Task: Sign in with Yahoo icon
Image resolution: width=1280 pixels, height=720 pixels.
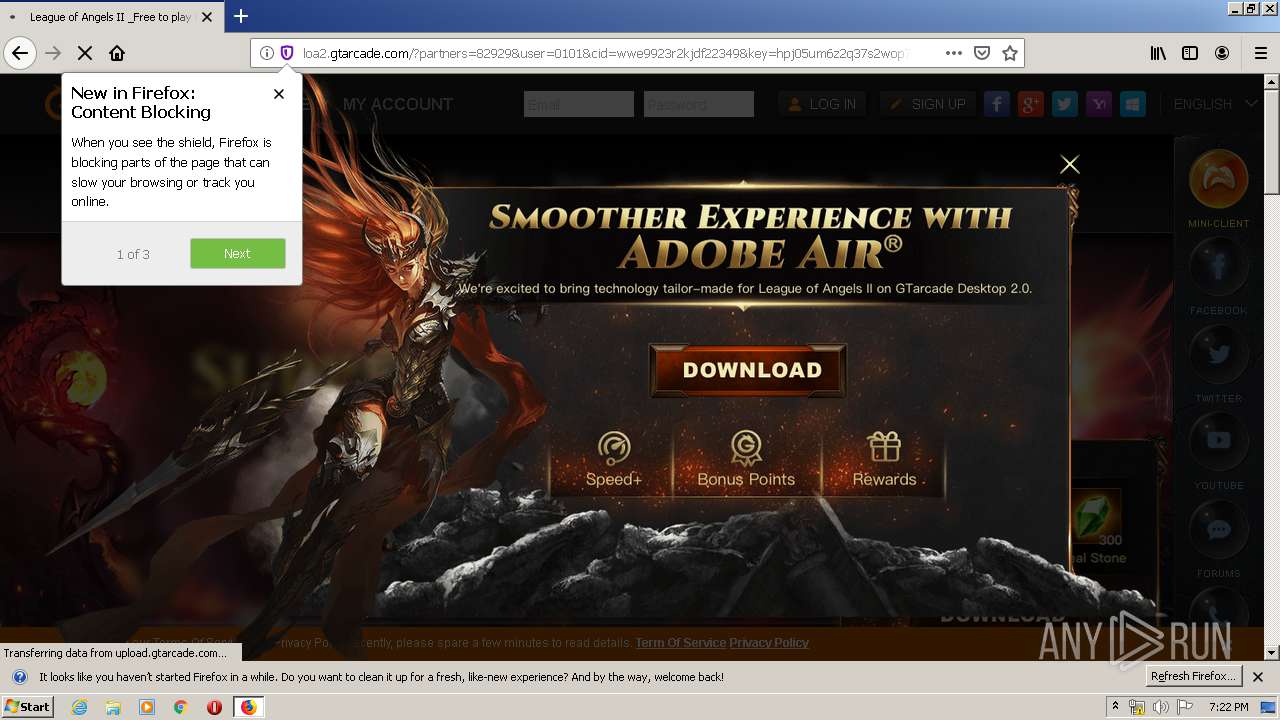Action: tap(1099, 104)
